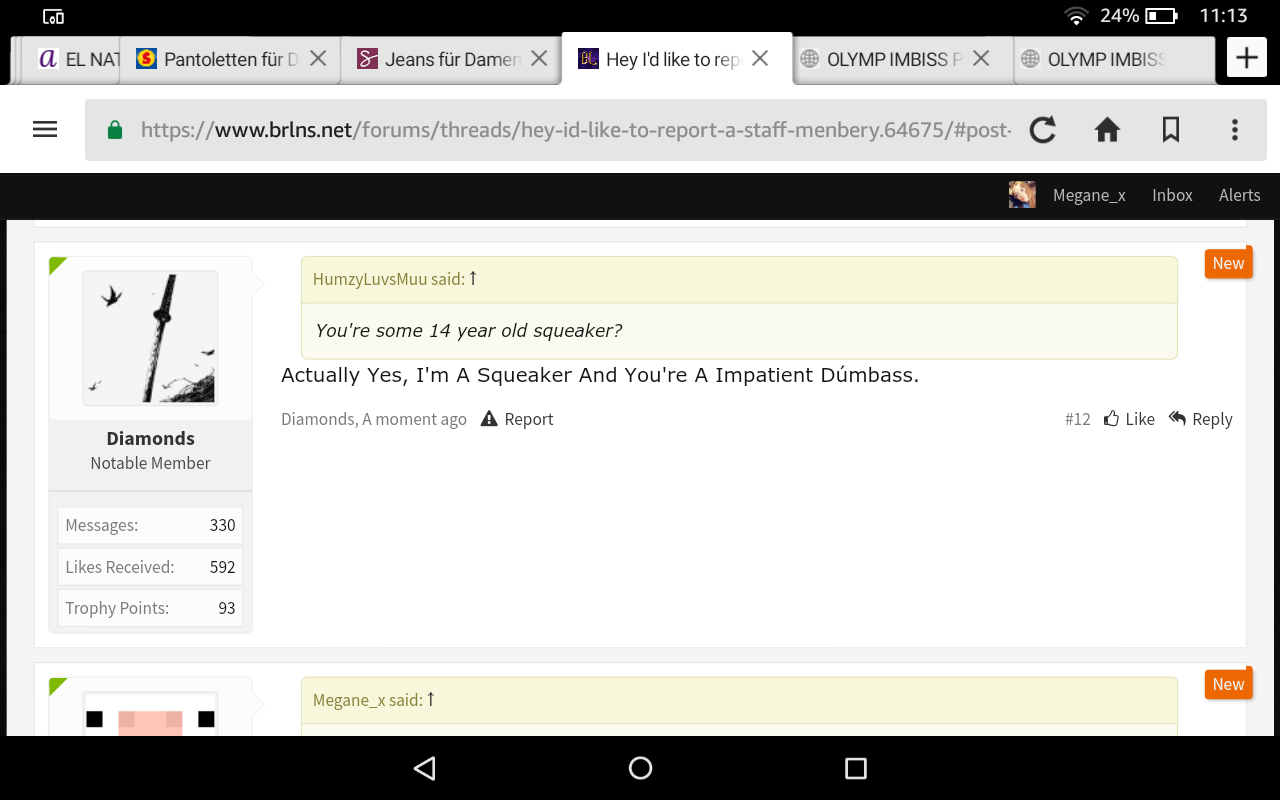Switch to the Pantoletten für D tab
Screen dimensions: 1280x800
[230, 59]
